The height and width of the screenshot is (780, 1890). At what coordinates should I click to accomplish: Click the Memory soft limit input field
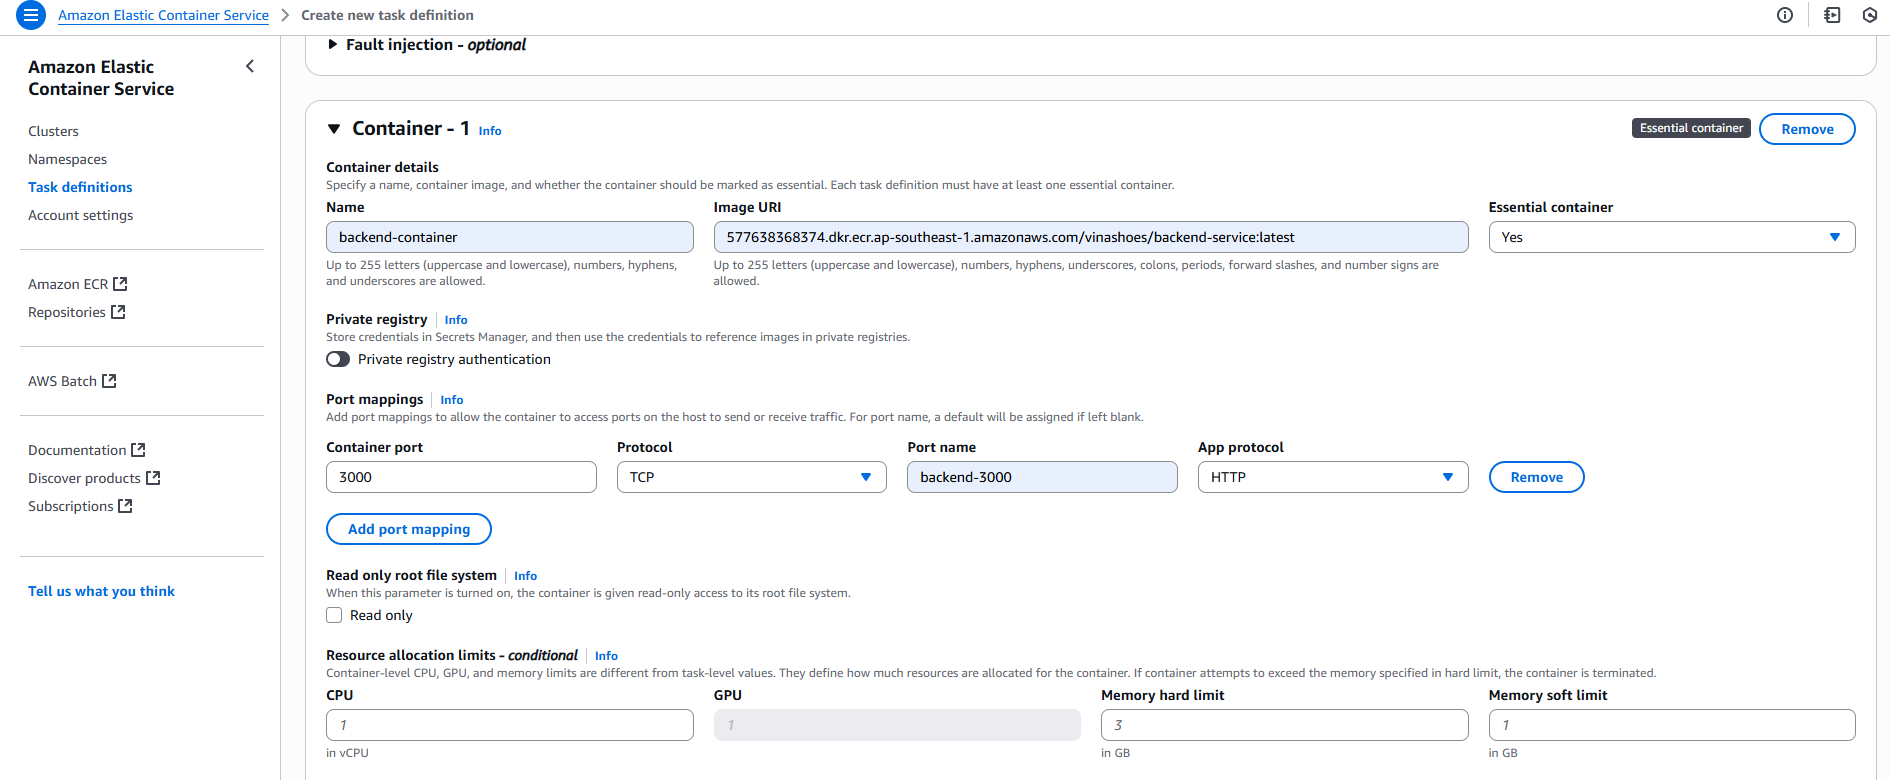[x=1671, y=725]
